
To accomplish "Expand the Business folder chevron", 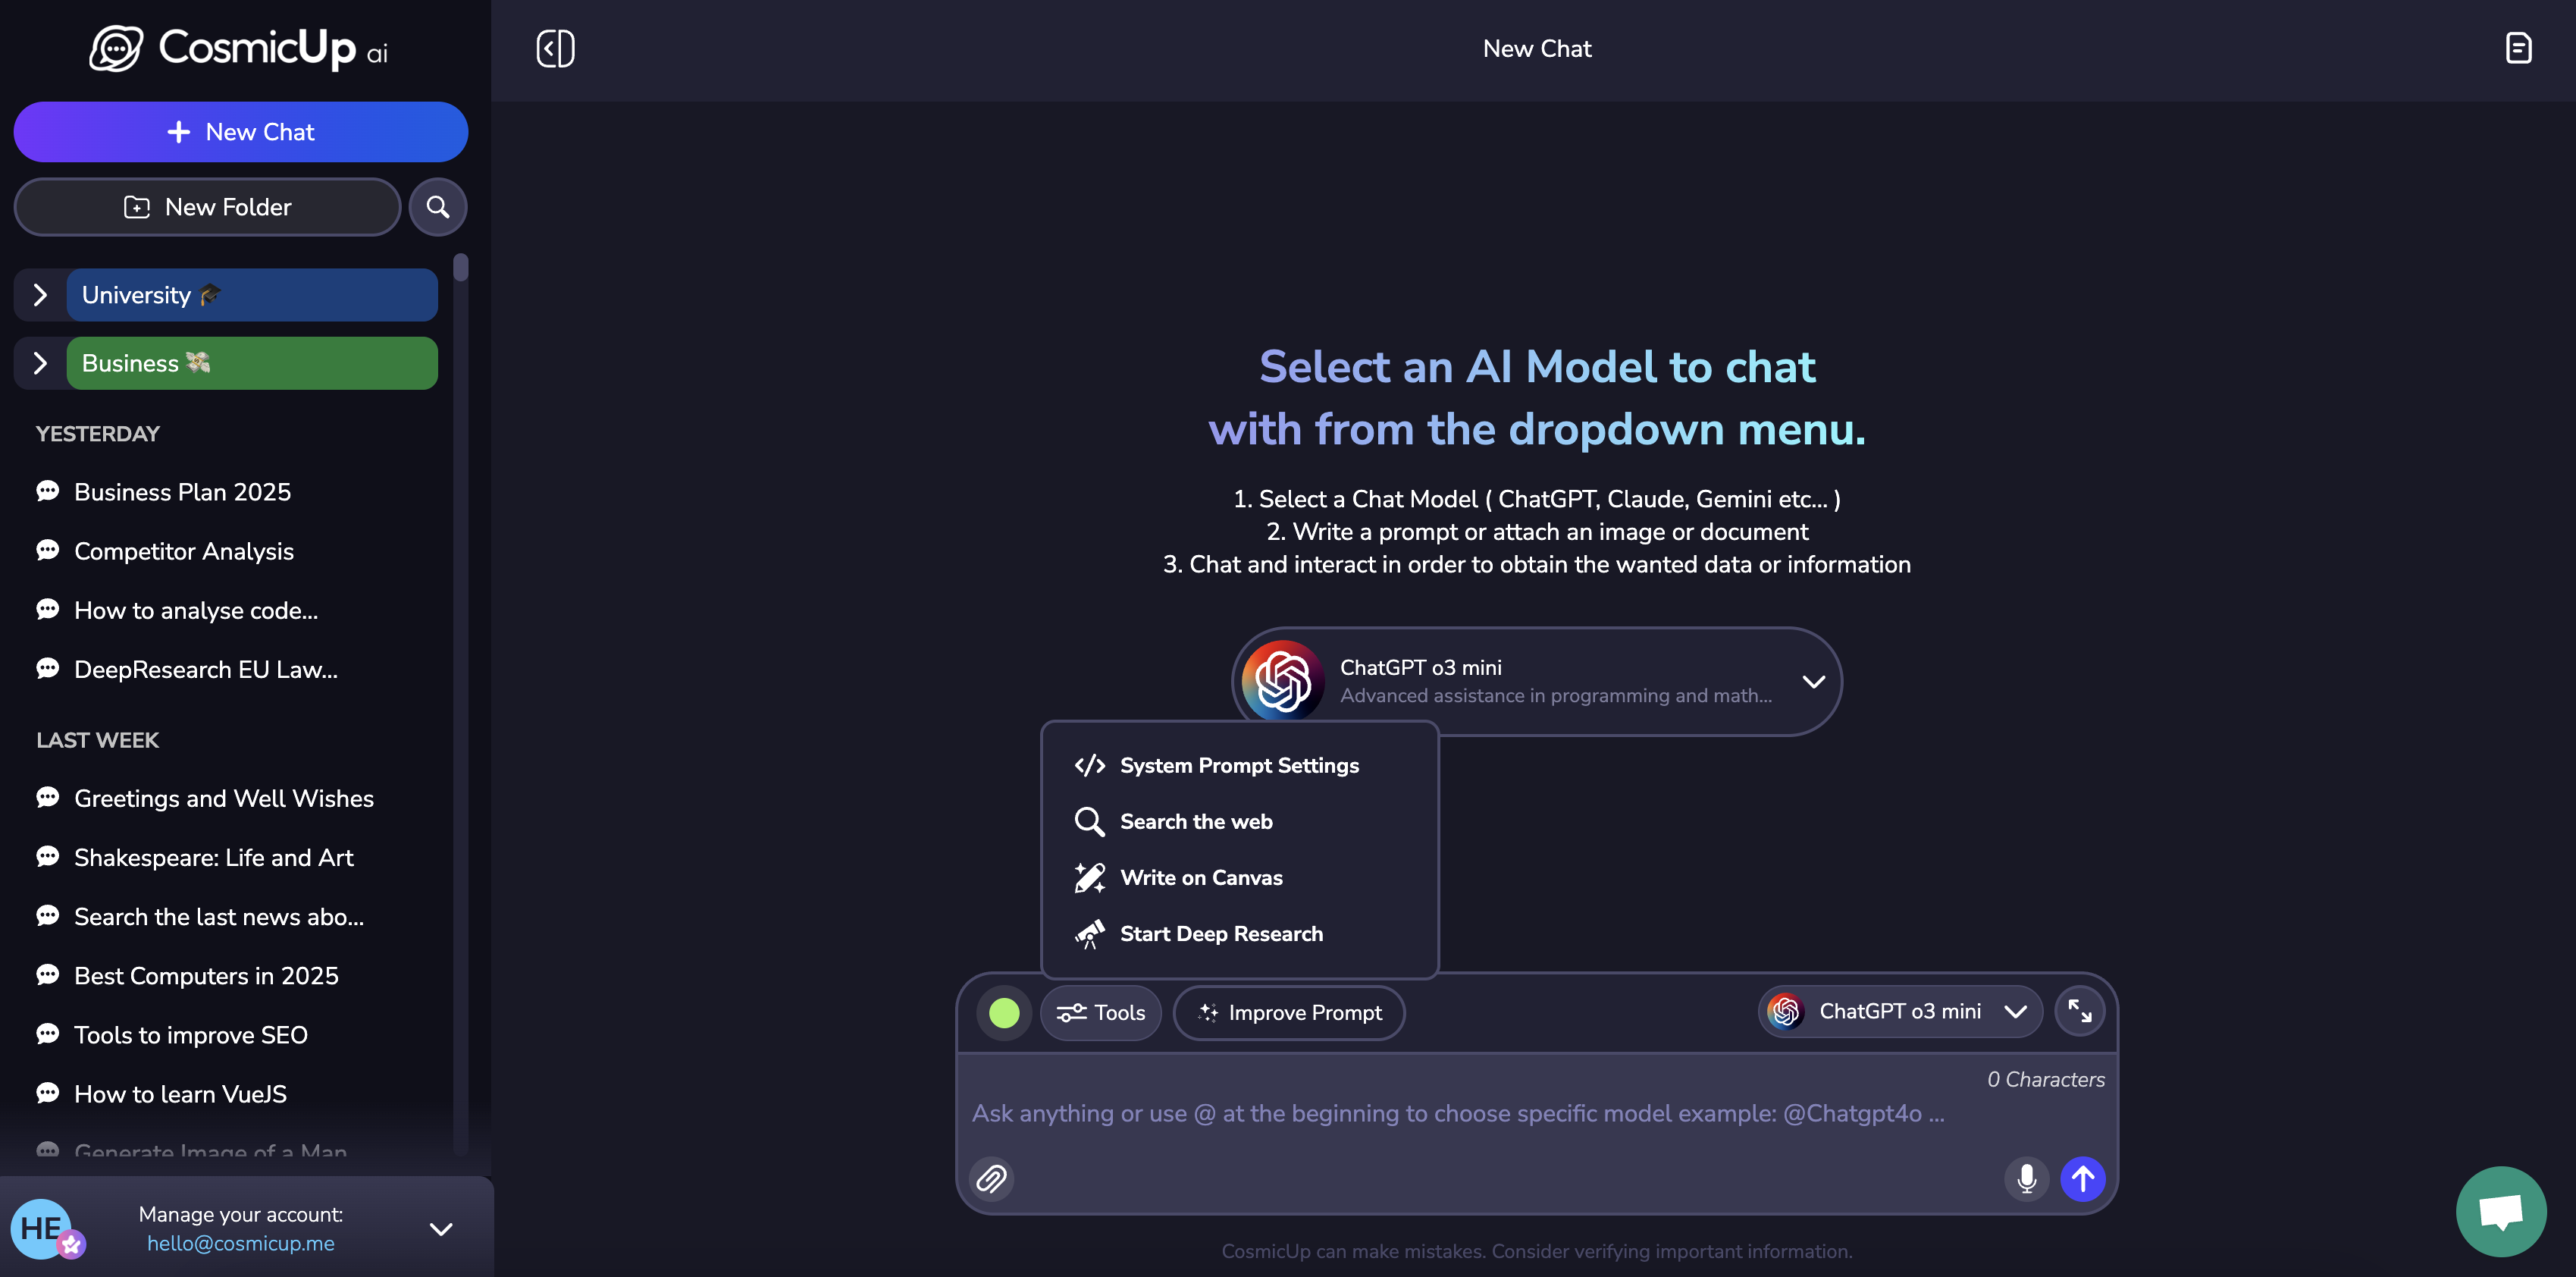I will (x=40, y=363).
